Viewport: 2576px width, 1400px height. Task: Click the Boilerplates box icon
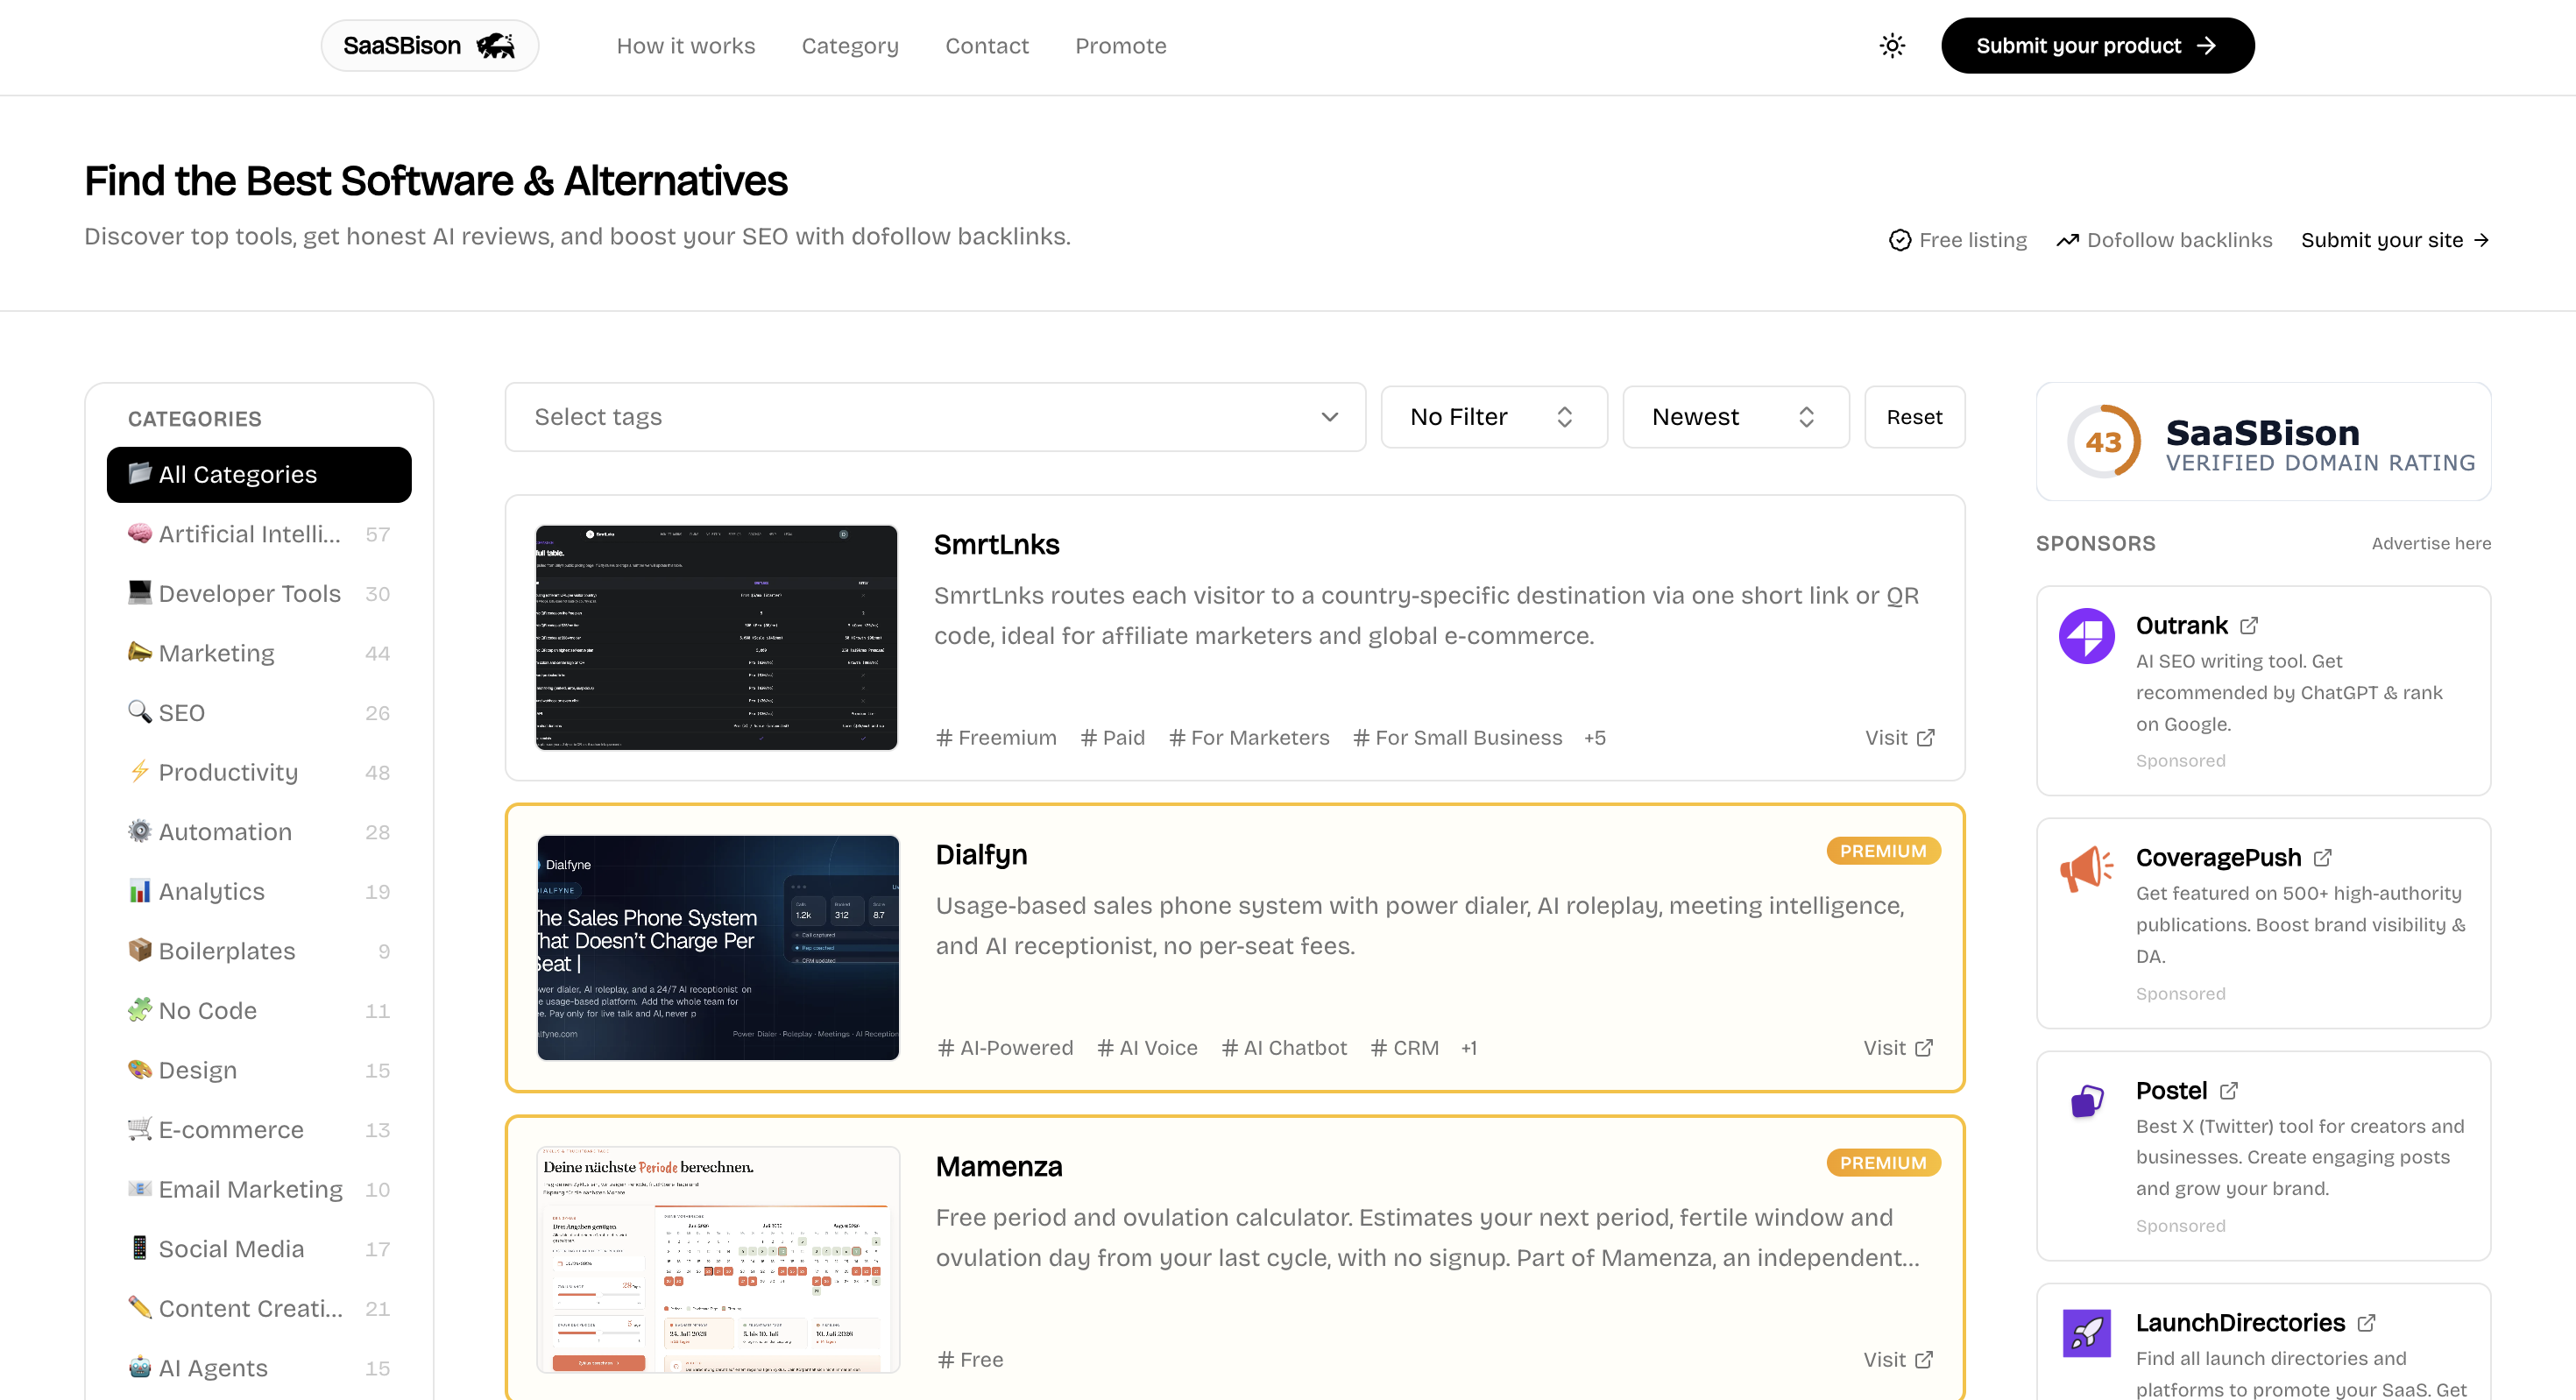pyautogui.click(x=140, y=950)
